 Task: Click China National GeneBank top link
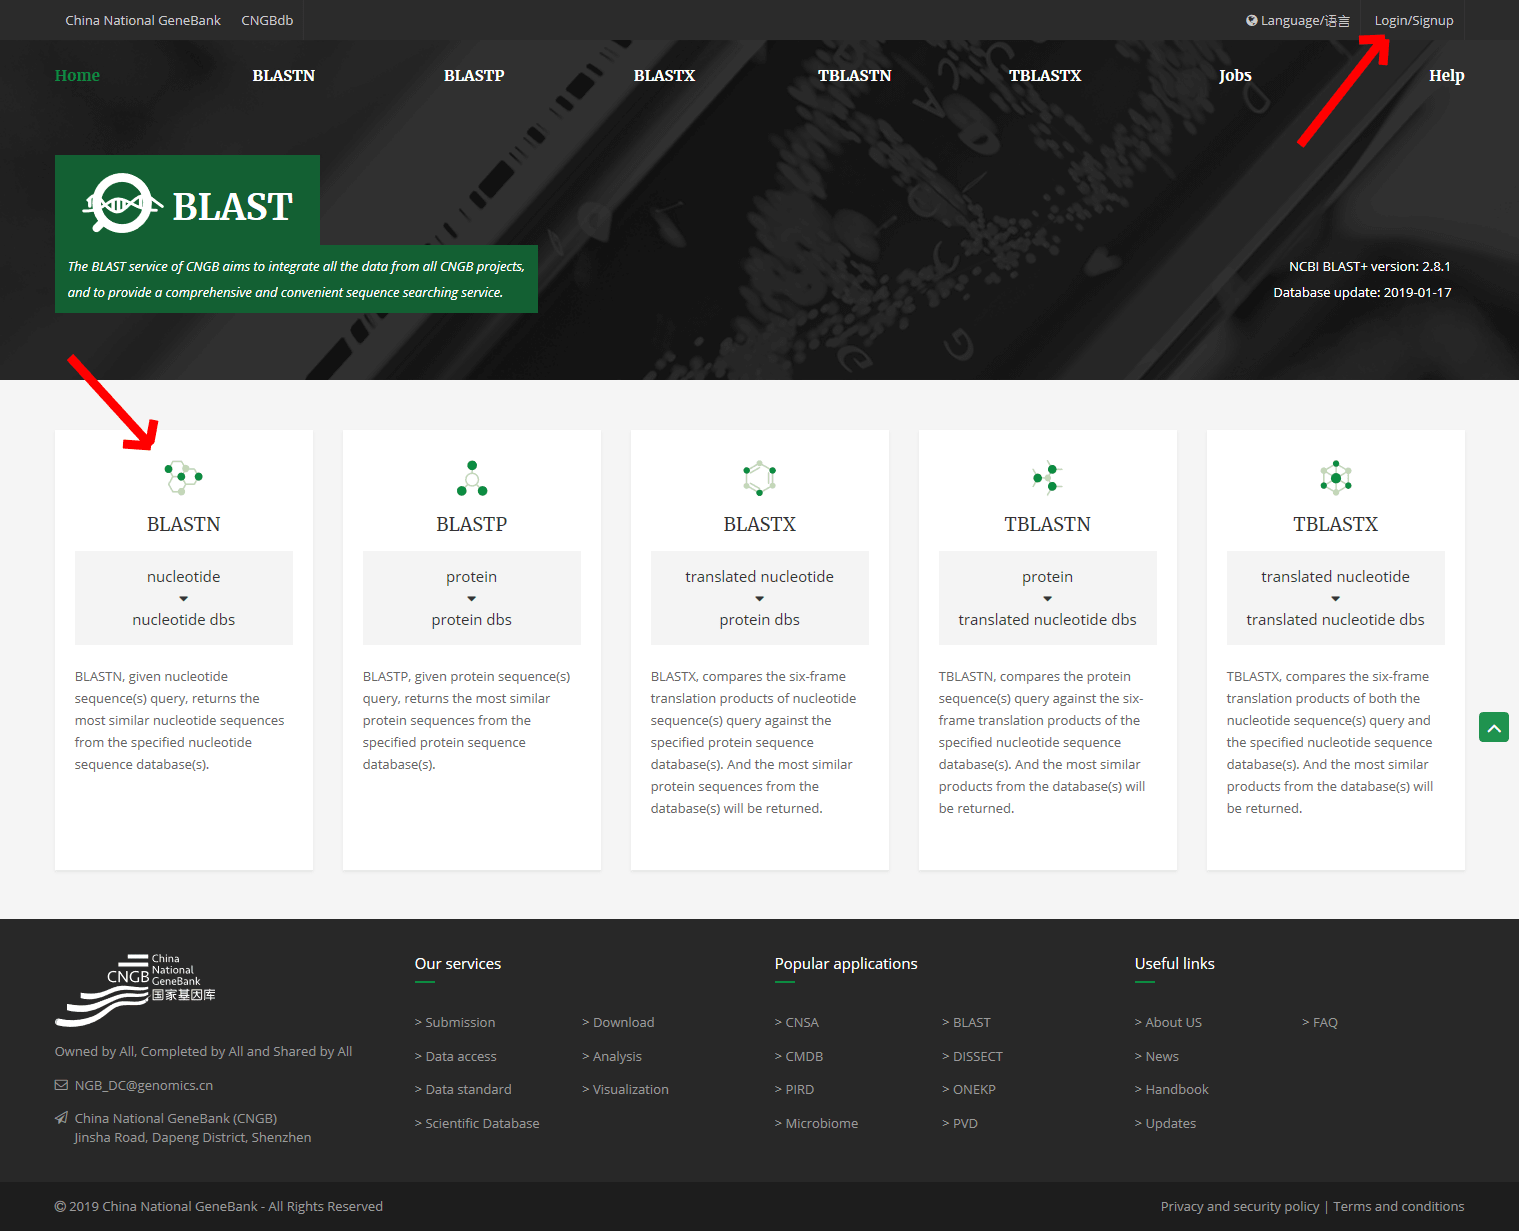coord(143,20)
